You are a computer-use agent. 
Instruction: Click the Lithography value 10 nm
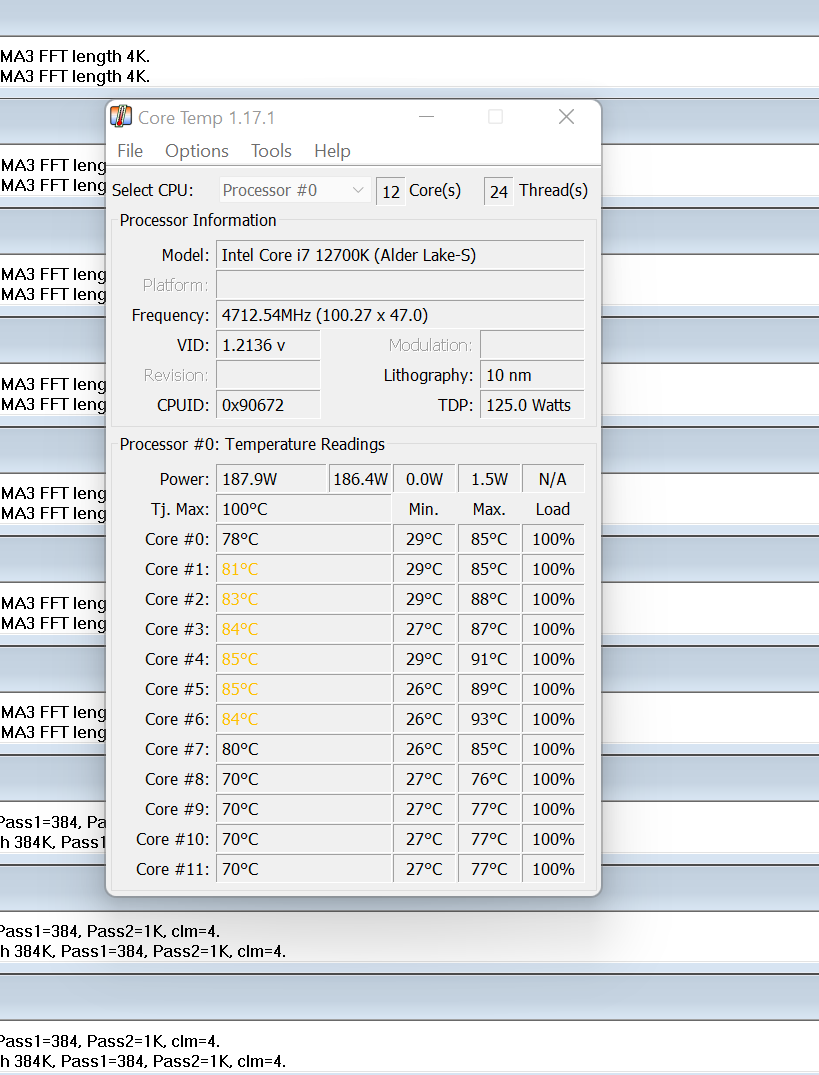532,375
